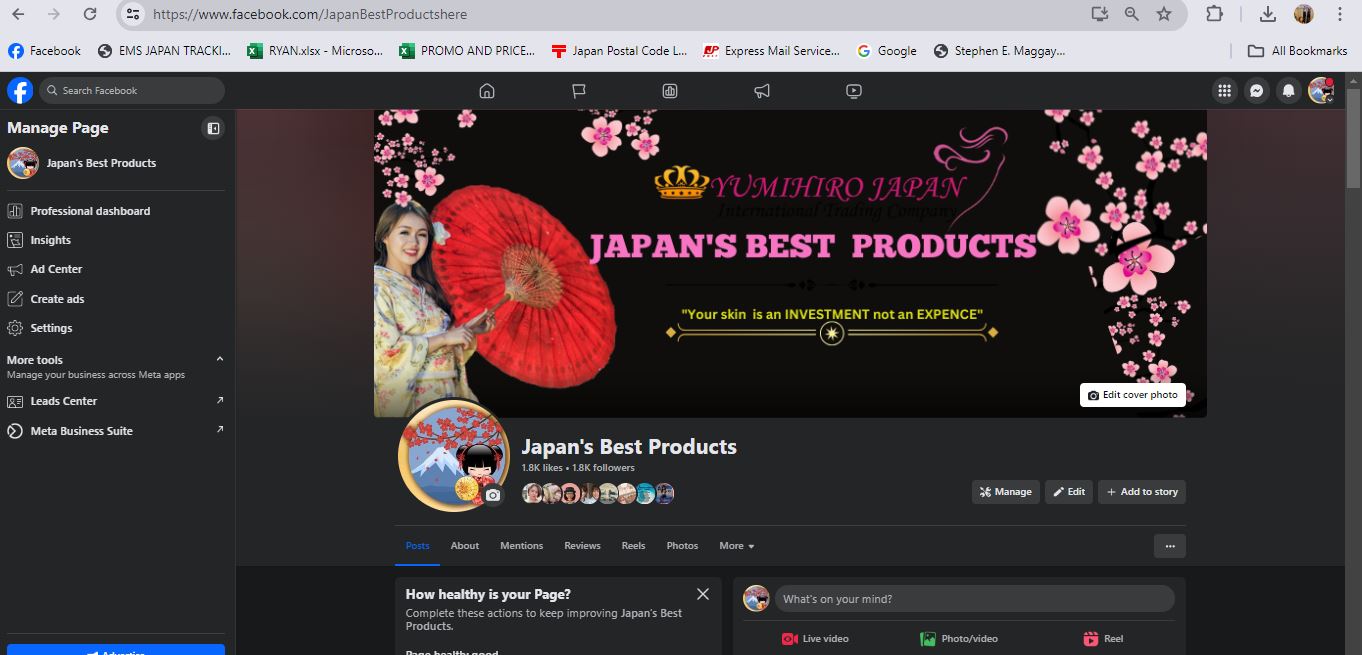Click the What's on your mind field
The image size is (1362, 655).
974,599
